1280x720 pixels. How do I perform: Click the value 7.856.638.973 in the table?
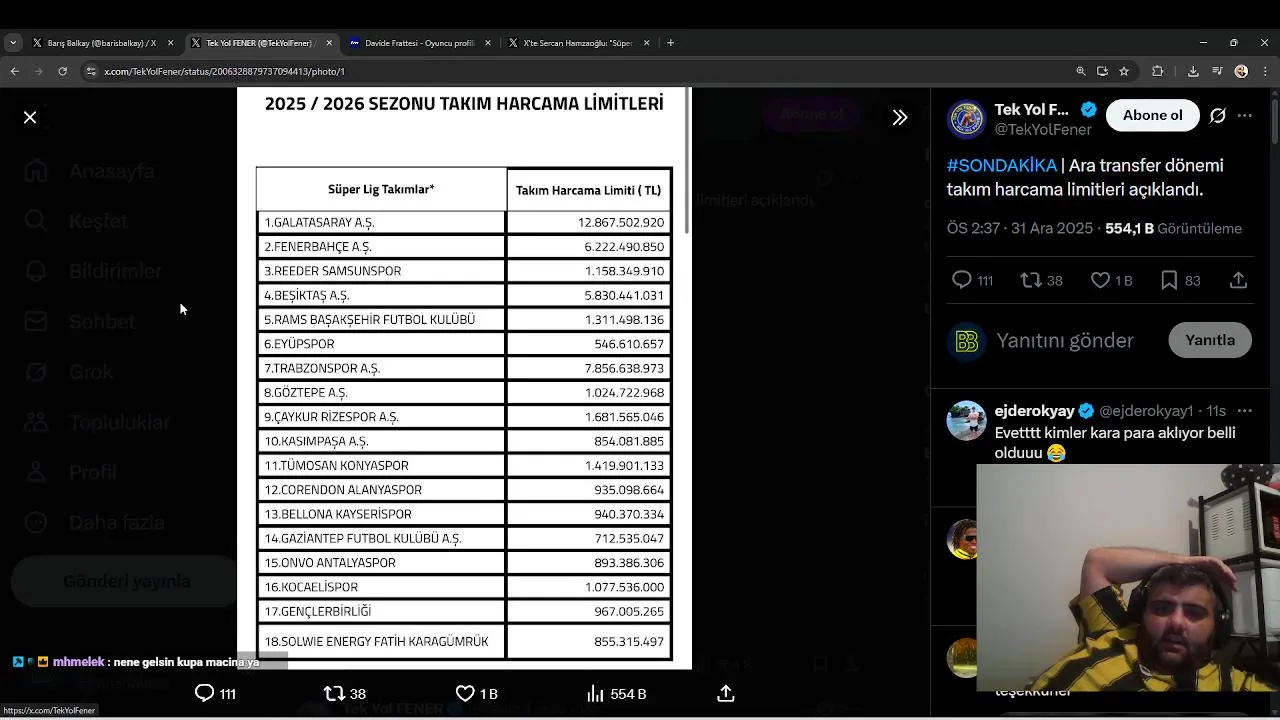(624, 368)
